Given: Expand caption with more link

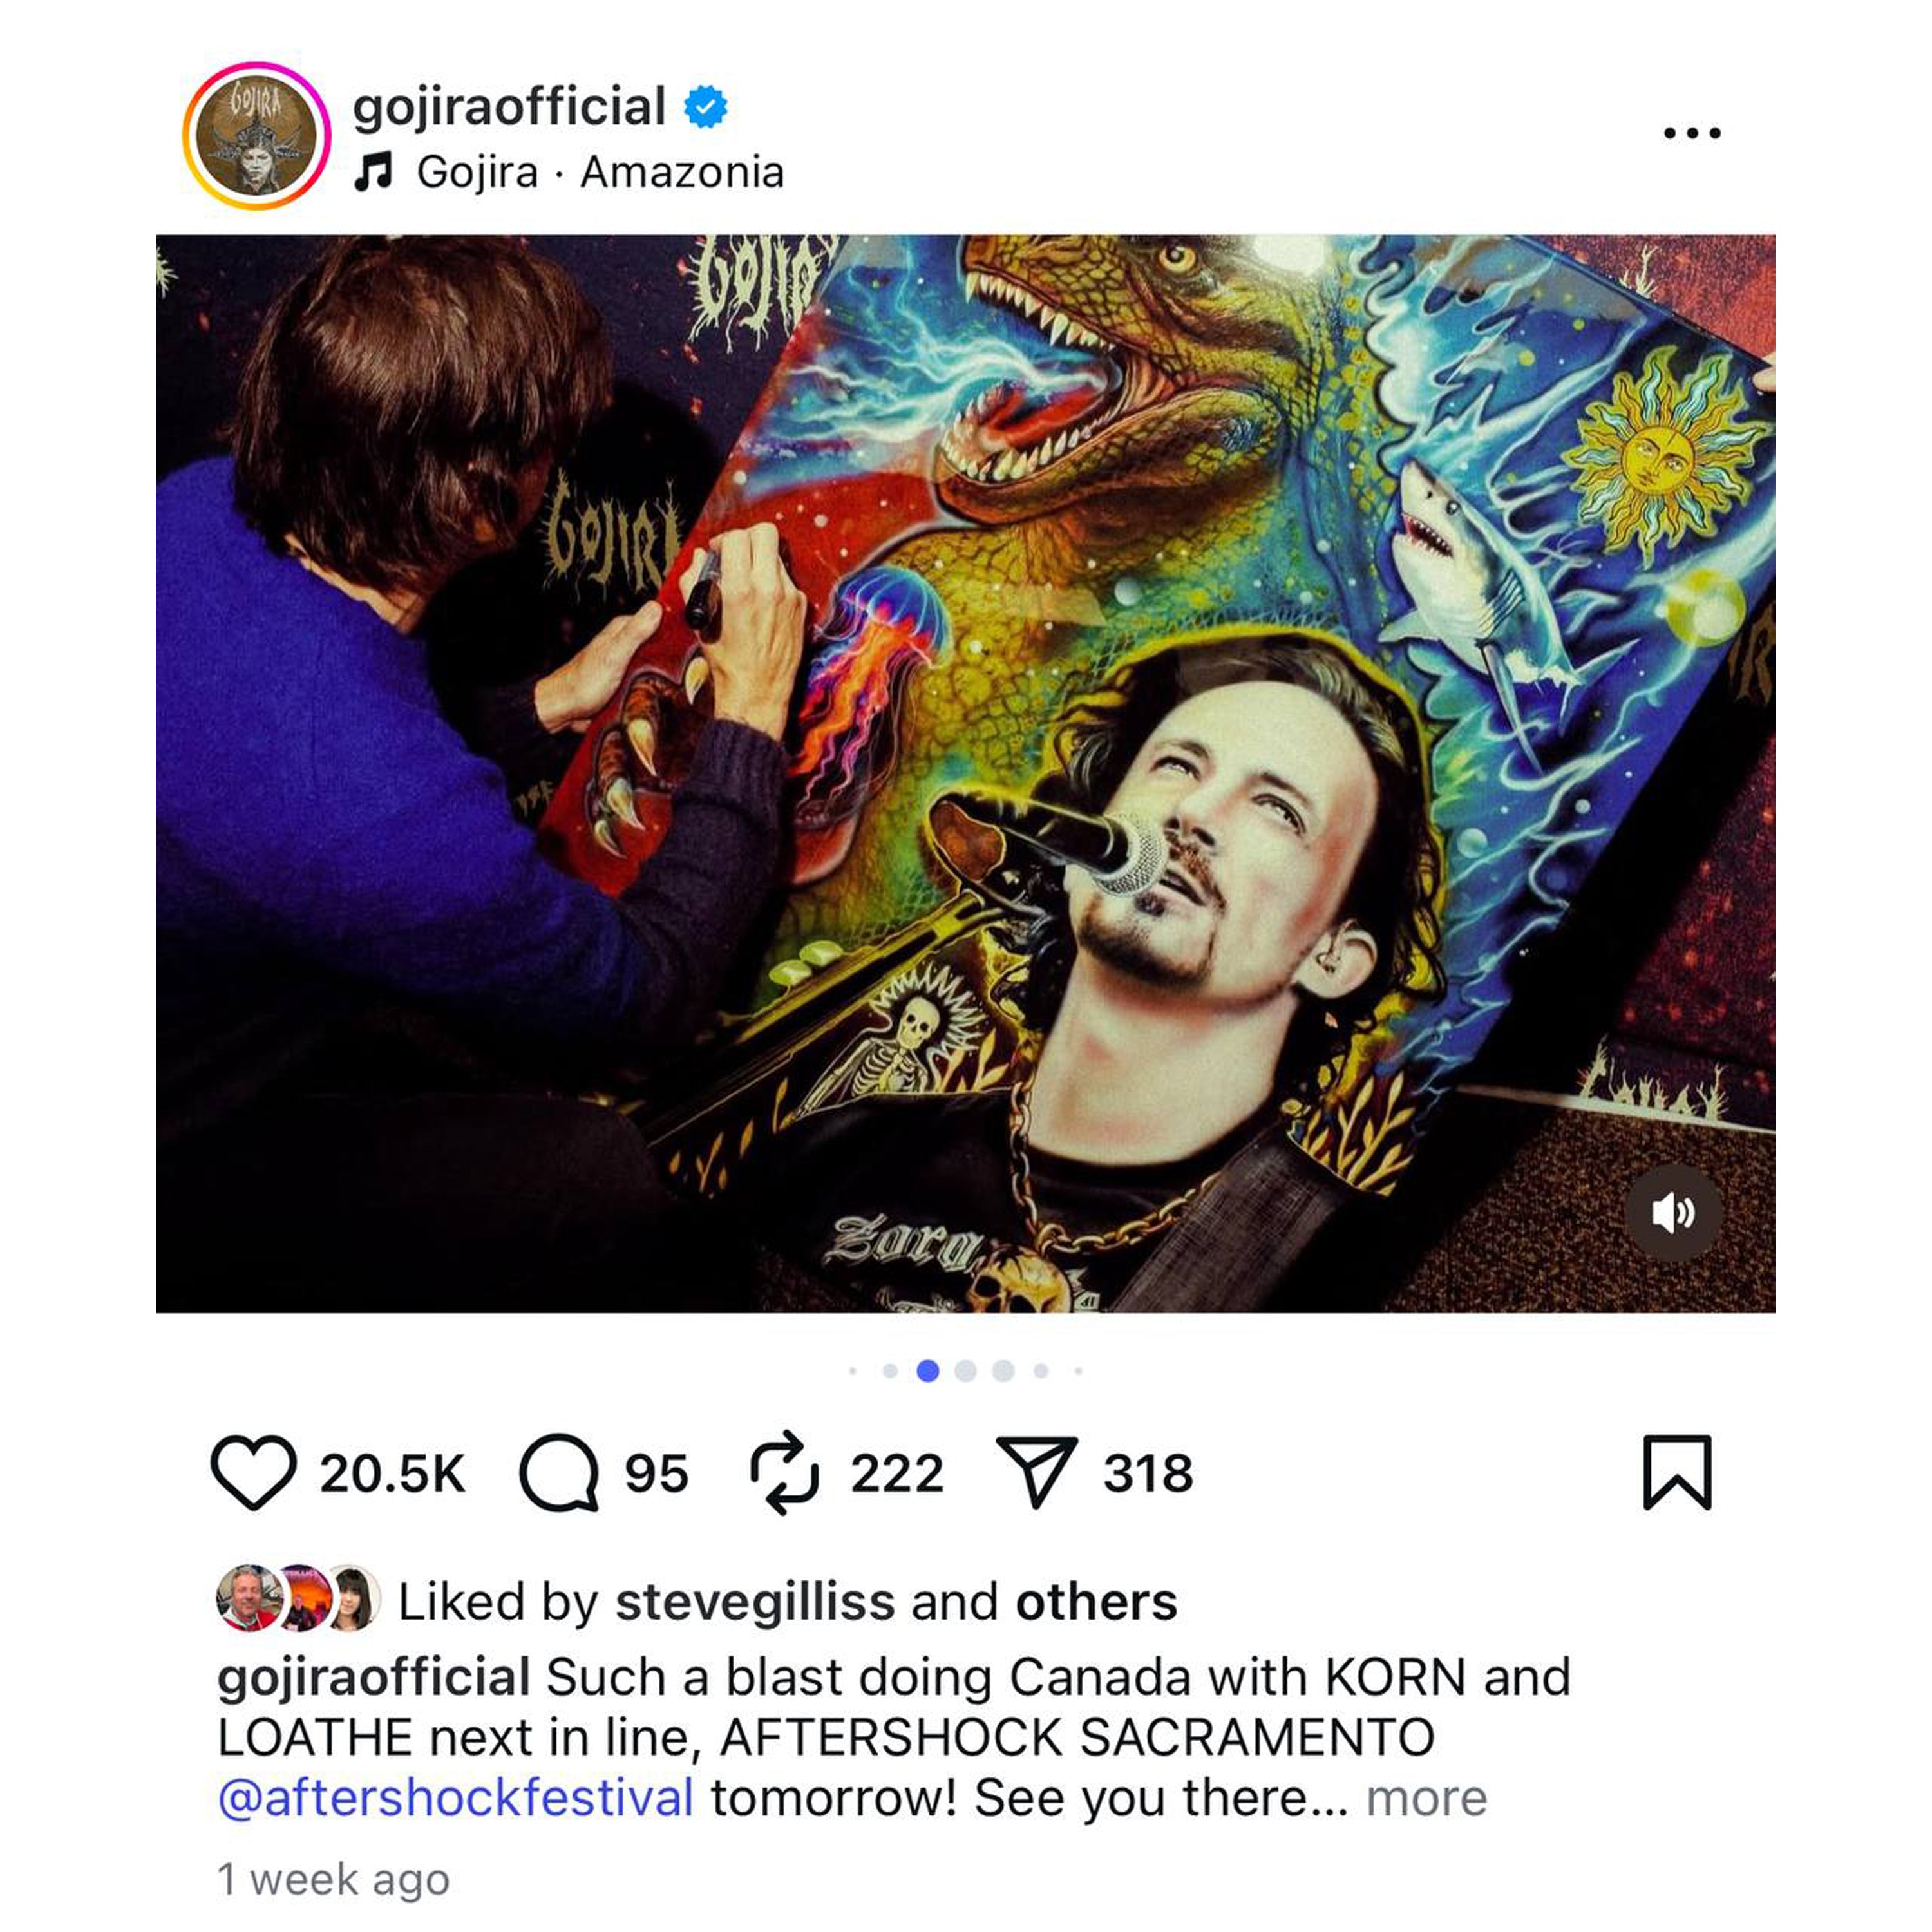Looking at the screenshot, I should click(x=1427, y=1797).
